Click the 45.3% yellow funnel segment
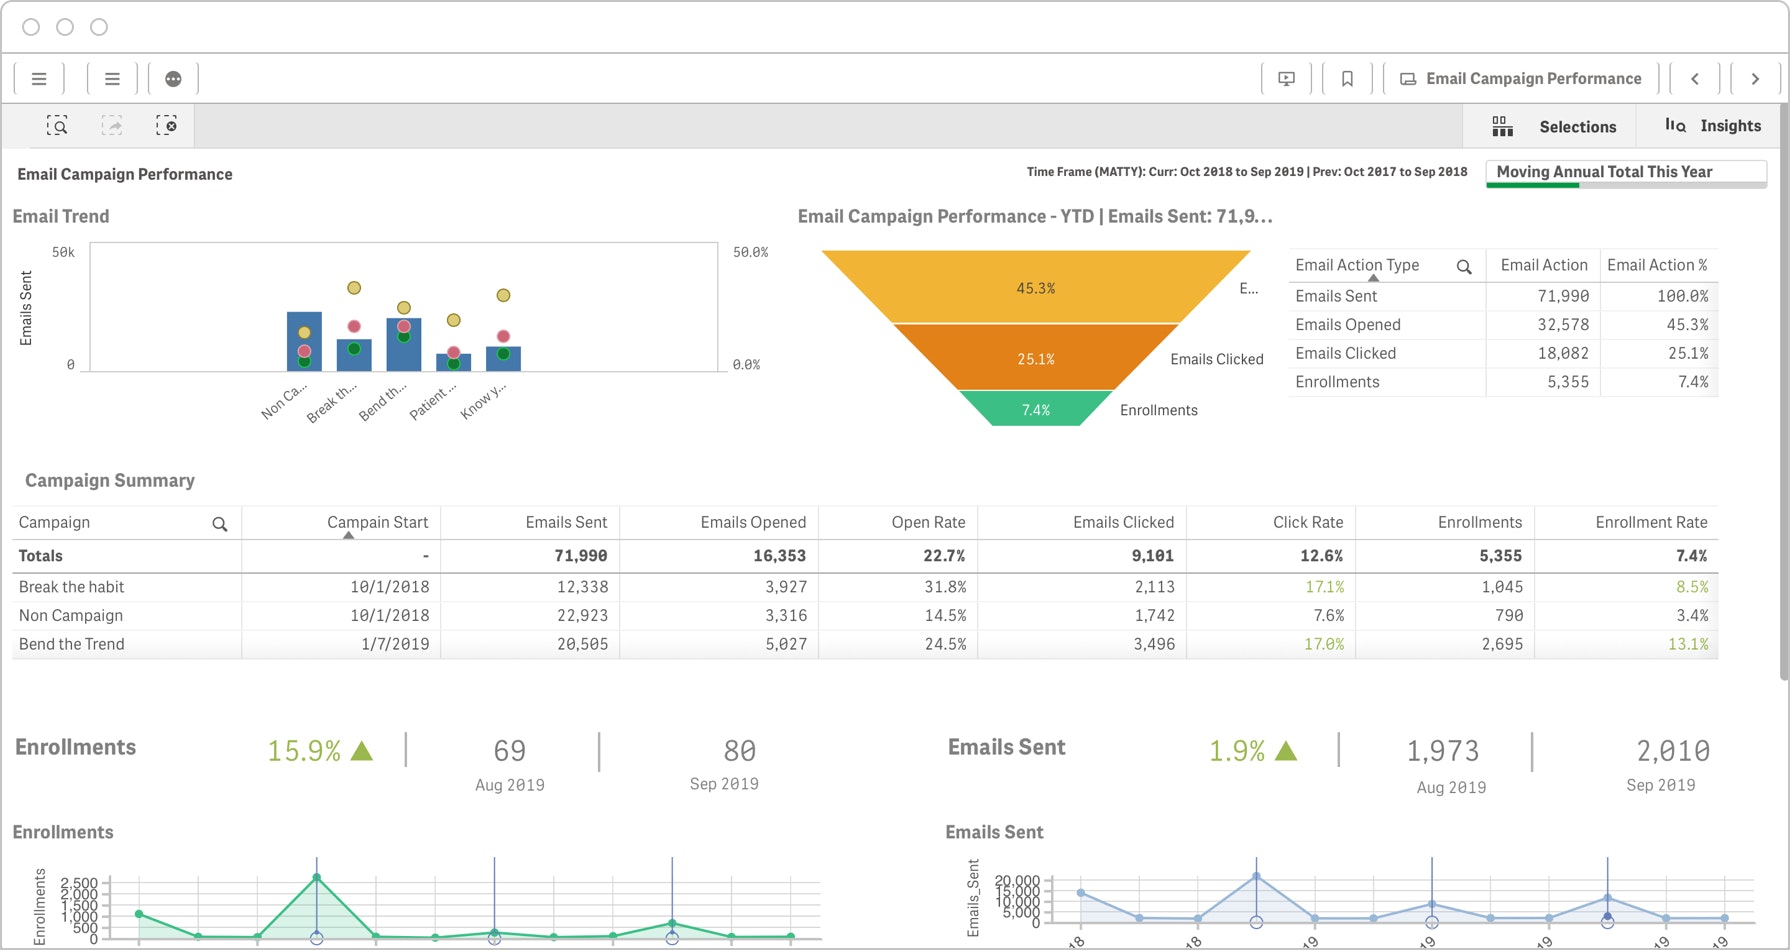Image resolution: width=1790 pixels, height=950 pixels. (1036, 288)
